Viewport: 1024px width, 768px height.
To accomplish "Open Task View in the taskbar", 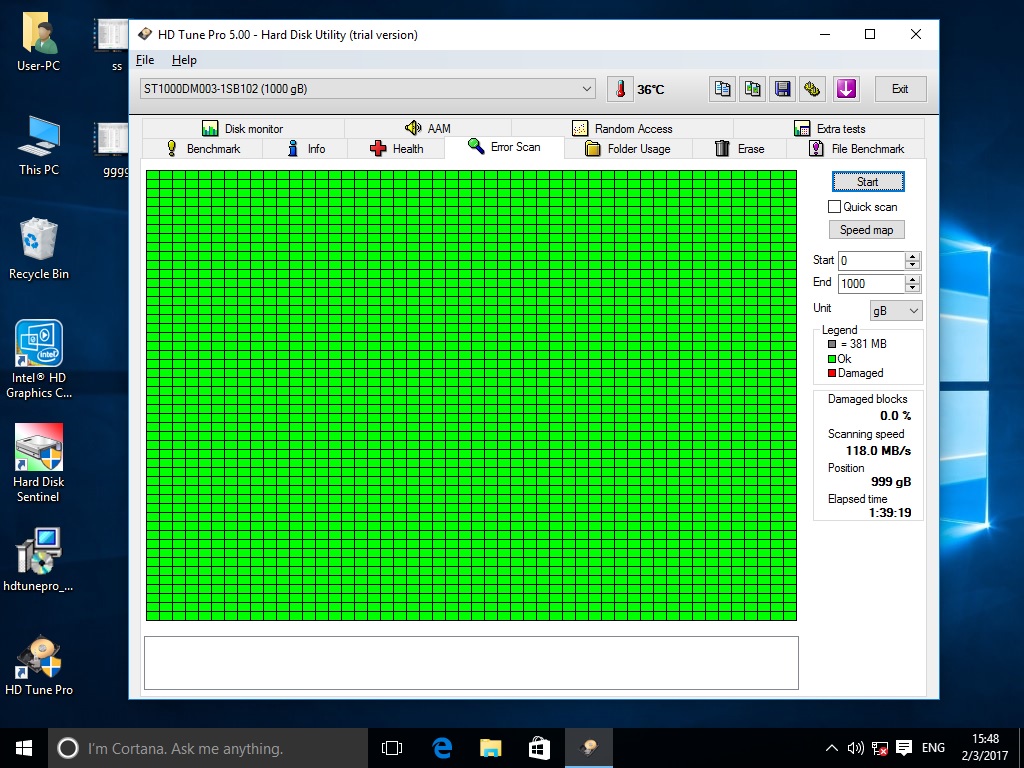I will click(392, 748).
